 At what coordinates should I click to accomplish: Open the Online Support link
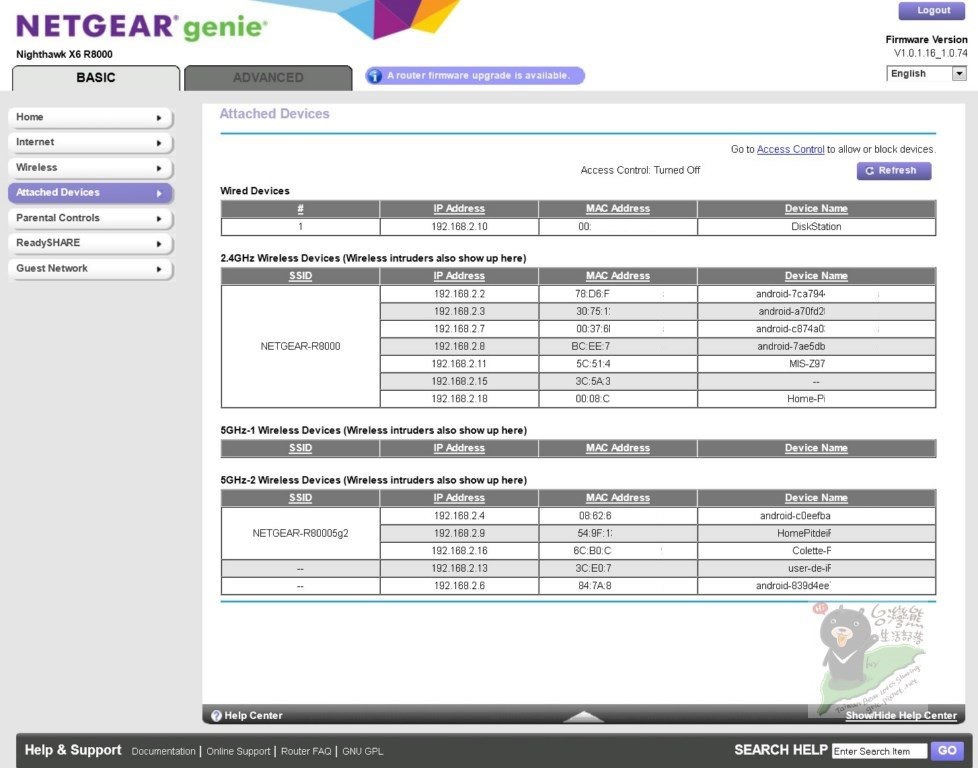238,751
